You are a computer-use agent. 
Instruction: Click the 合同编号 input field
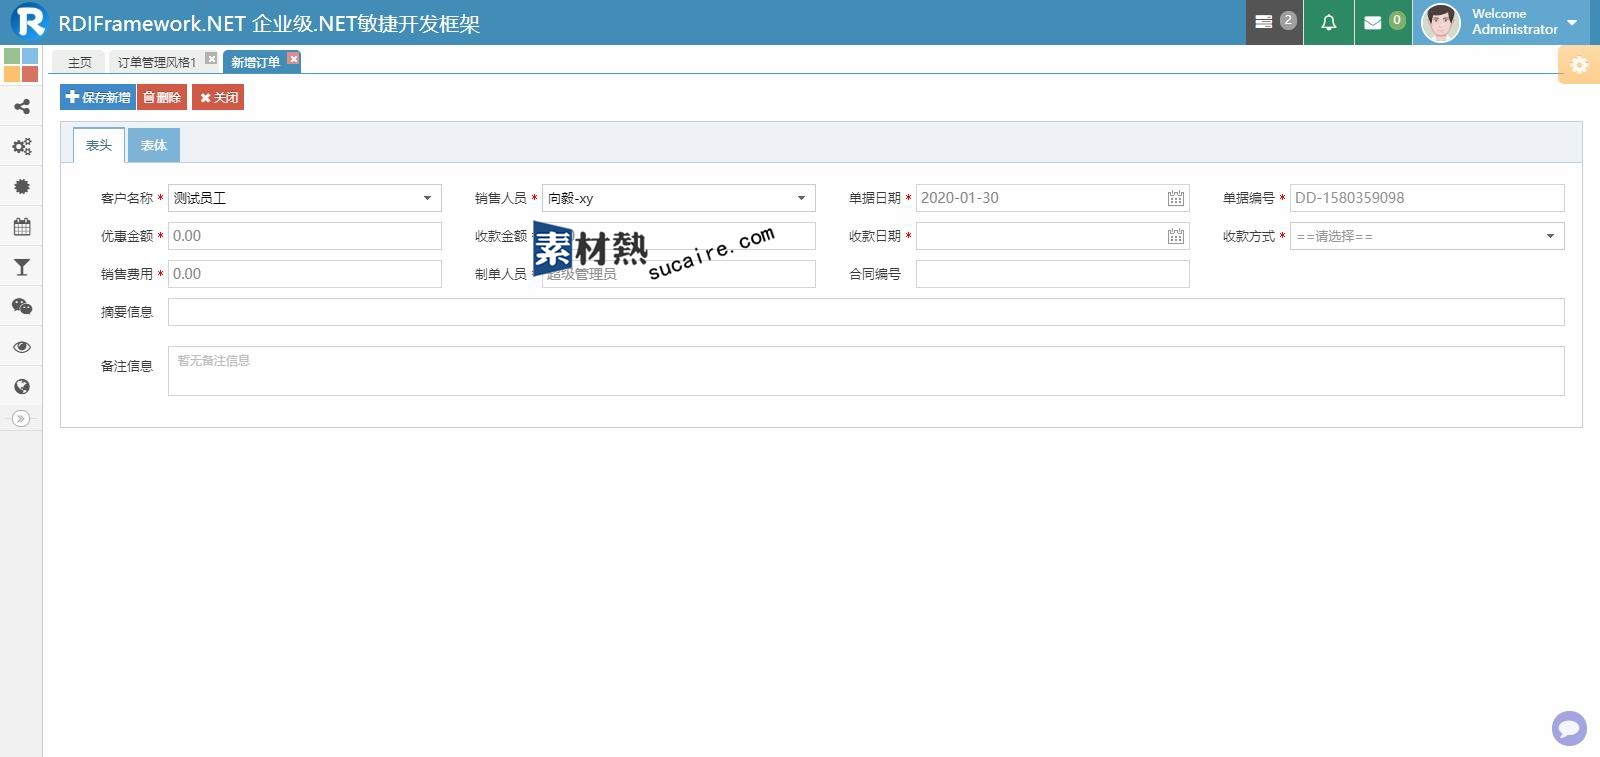(x=1053, y=274)
